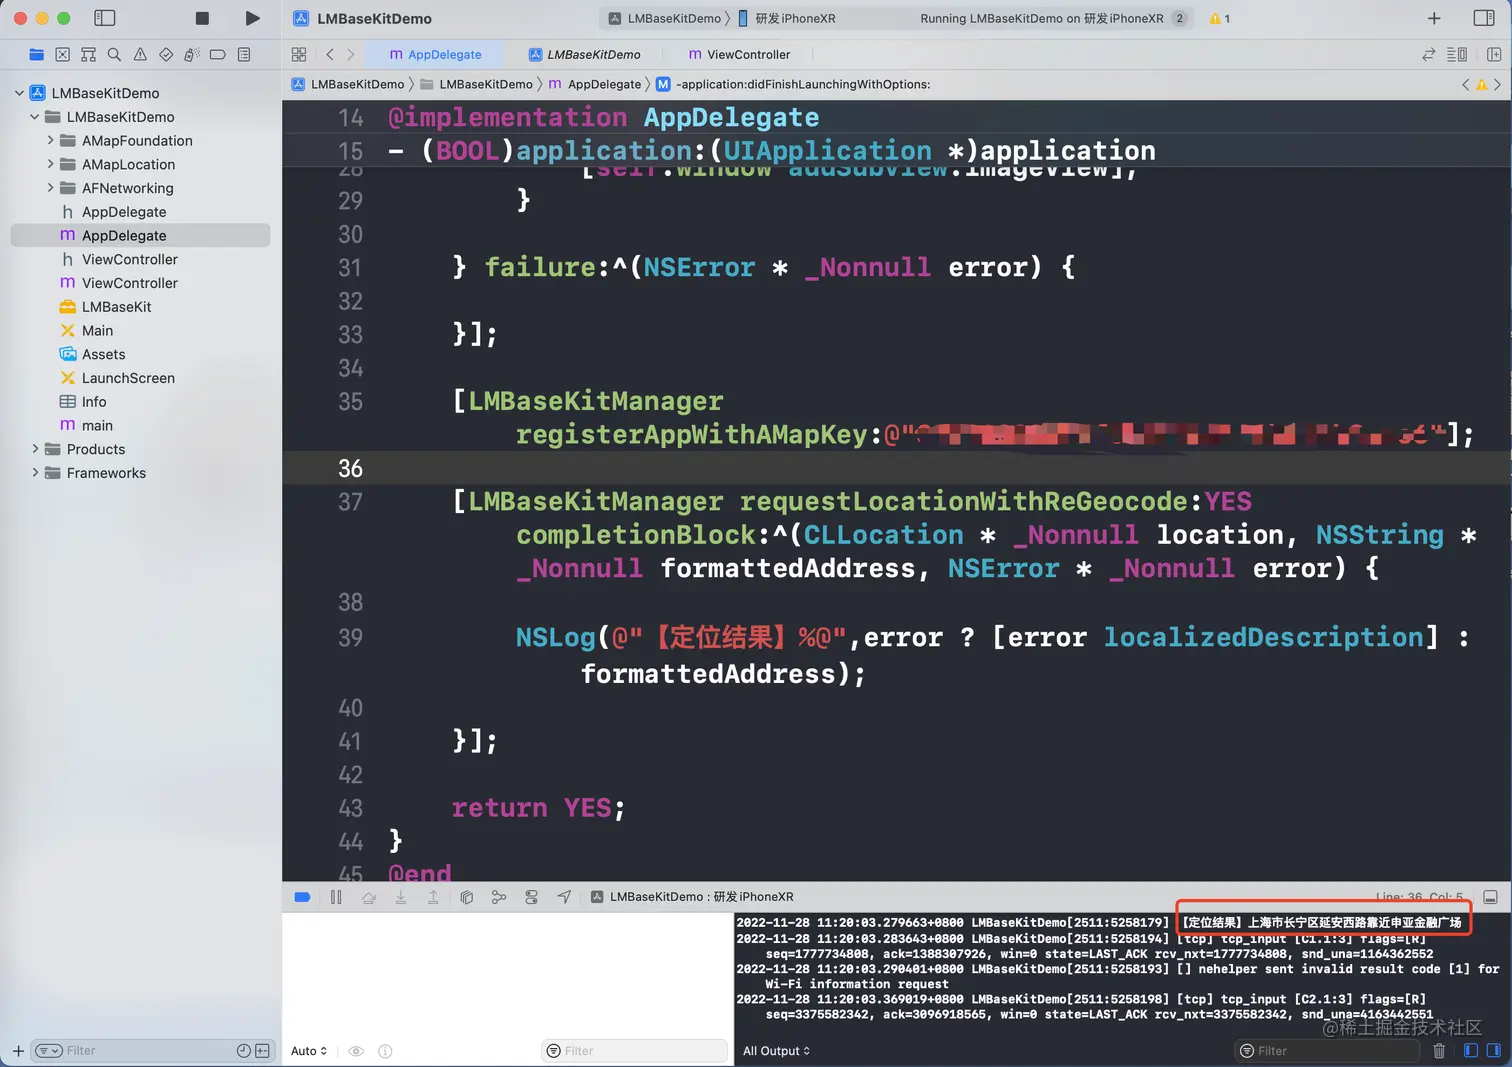
Task: Open the test navigator diamond icon
Action: pos(166,55)
